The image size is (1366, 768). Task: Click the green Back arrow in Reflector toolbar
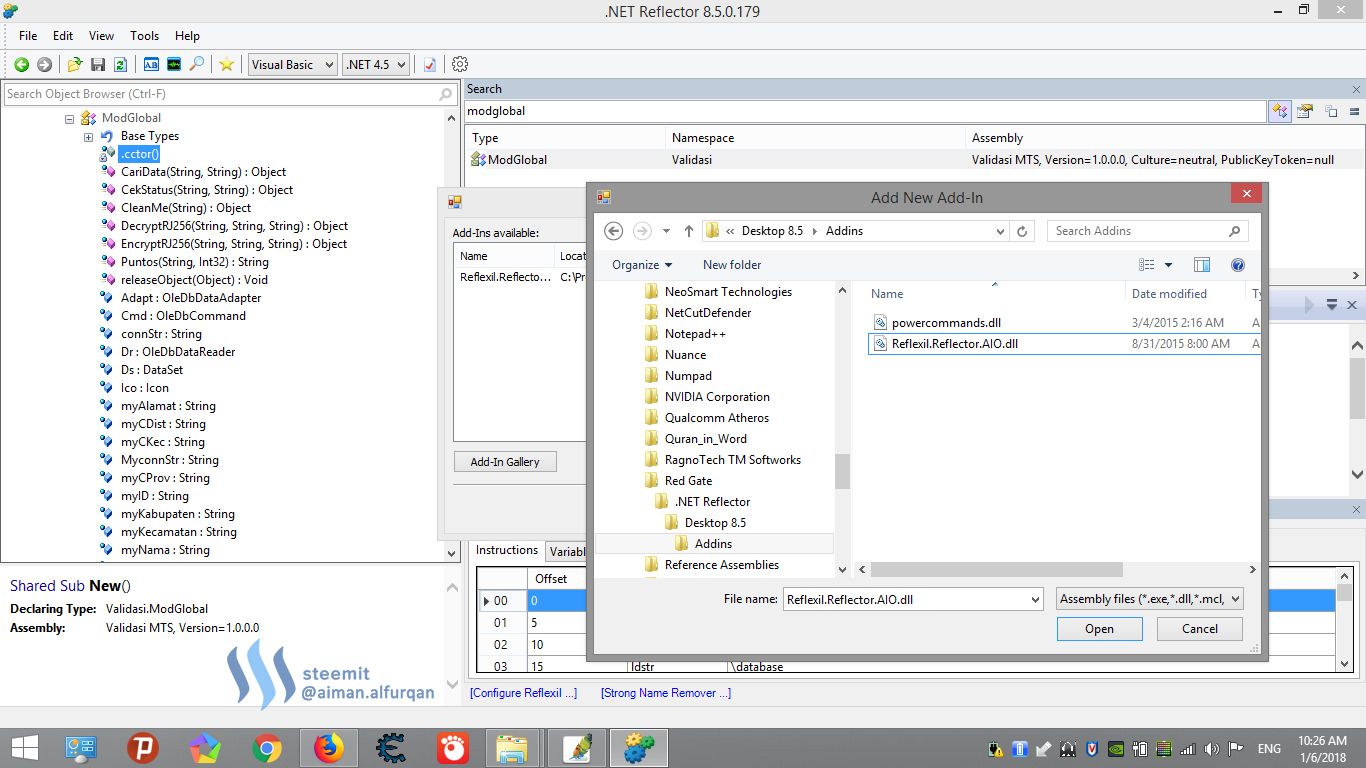21,64
